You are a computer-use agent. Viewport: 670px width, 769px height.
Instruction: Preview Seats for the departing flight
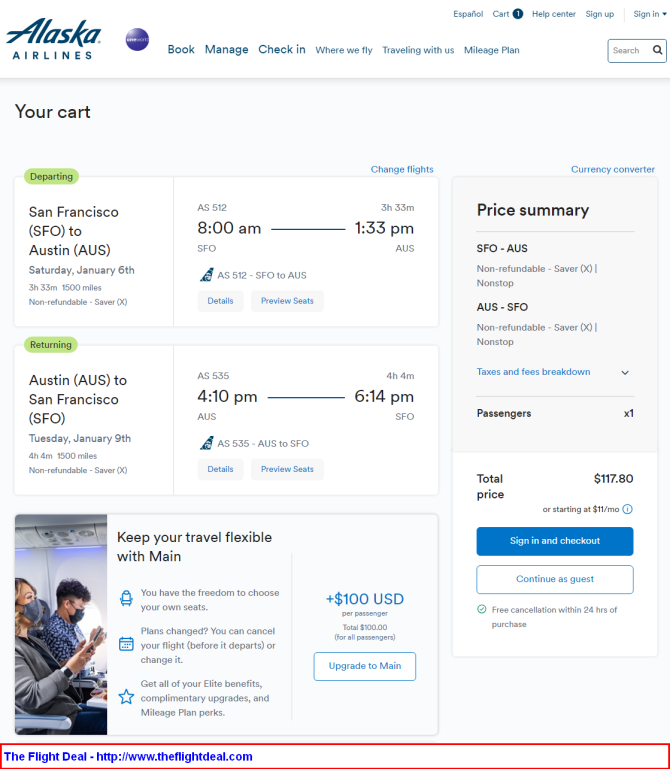(287, 301)
